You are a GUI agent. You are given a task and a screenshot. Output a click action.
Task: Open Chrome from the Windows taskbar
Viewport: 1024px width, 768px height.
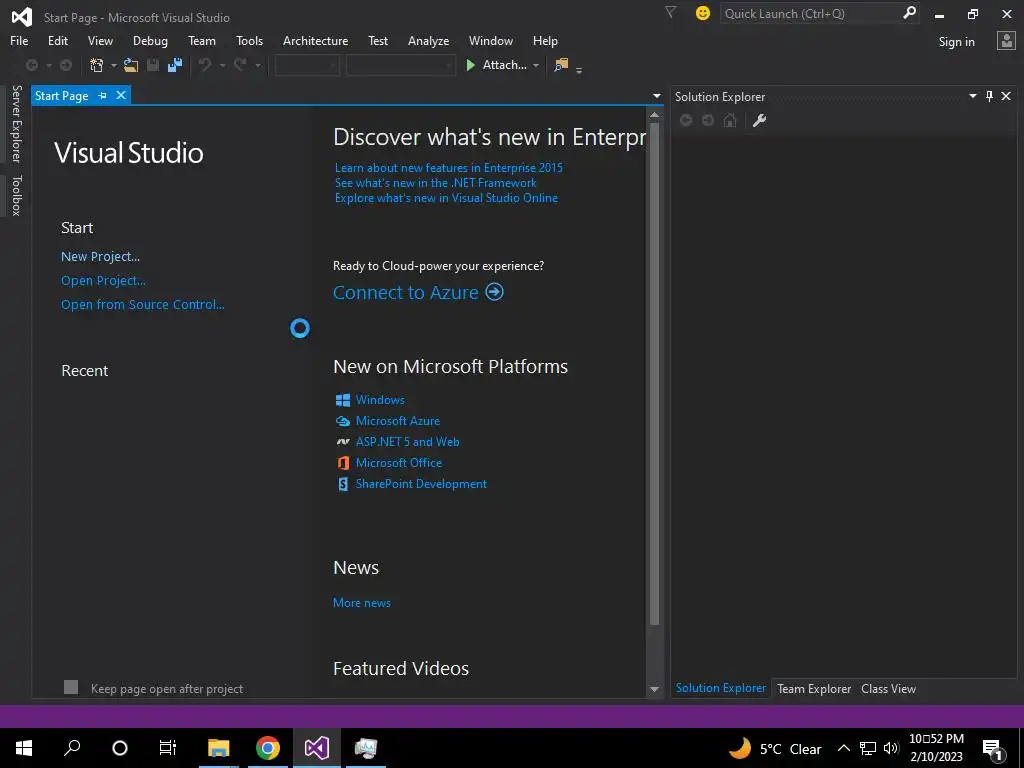268,748
